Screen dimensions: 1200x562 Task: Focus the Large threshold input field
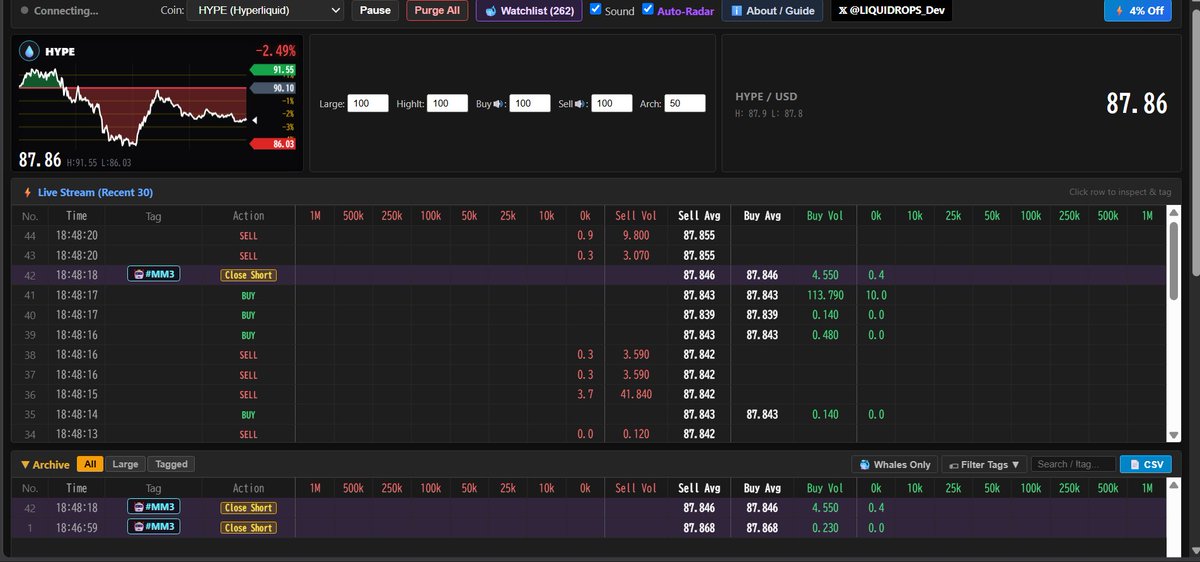368,104
